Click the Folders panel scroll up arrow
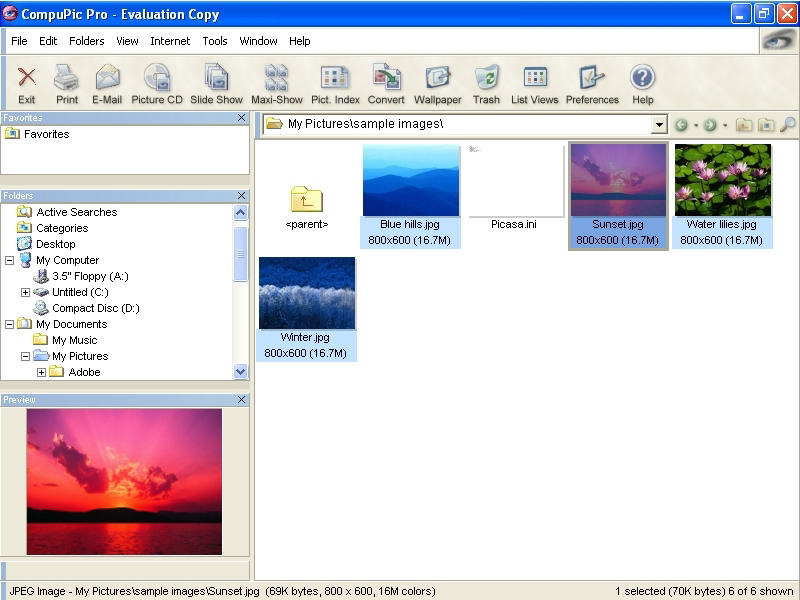Screen dimensions: 800x600 [x=241, y=213]
